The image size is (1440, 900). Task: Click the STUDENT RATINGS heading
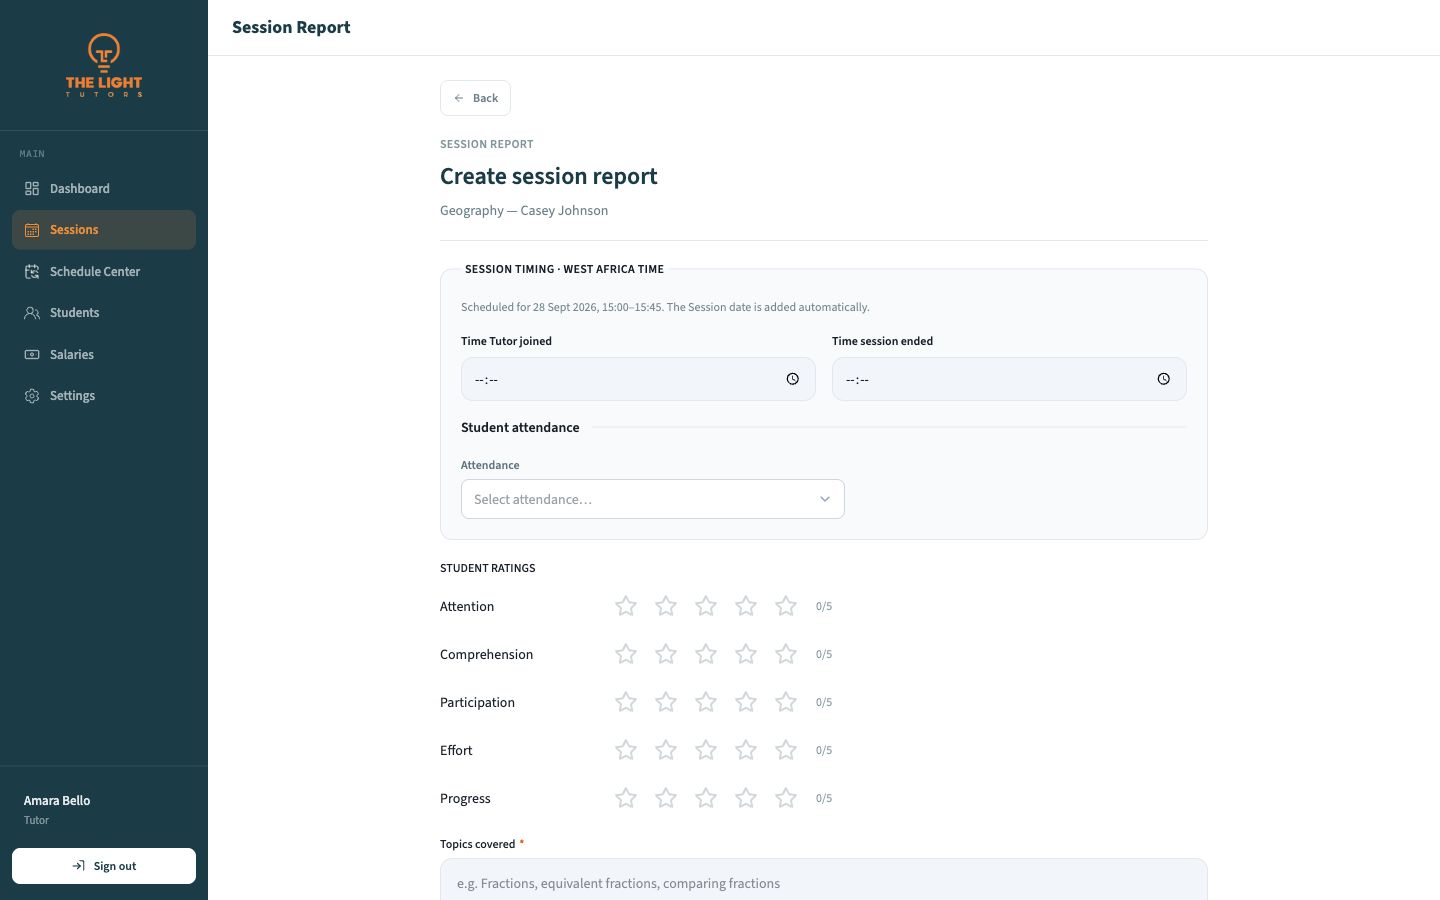point(488,568)
